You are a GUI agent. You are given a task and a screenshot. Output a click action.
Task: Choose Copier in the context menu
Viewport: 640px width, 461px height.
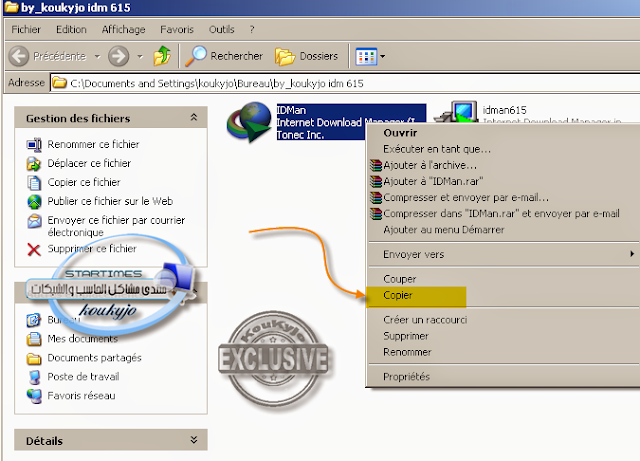(x=504, y=295)
